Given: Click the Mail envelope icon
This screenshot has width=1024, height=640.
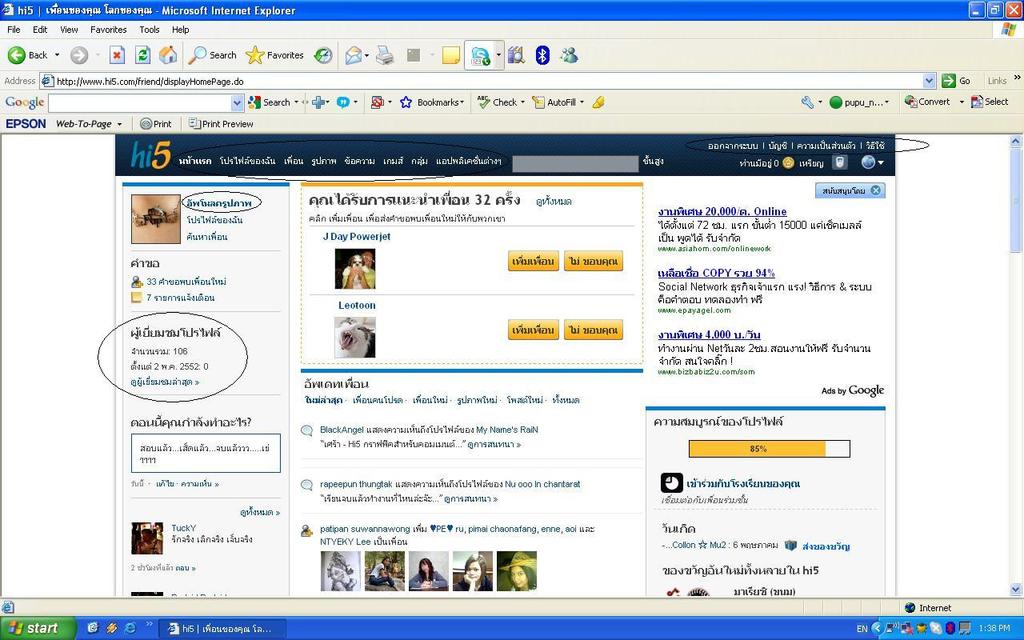Looking at the screenshot, I should (353, 56).
